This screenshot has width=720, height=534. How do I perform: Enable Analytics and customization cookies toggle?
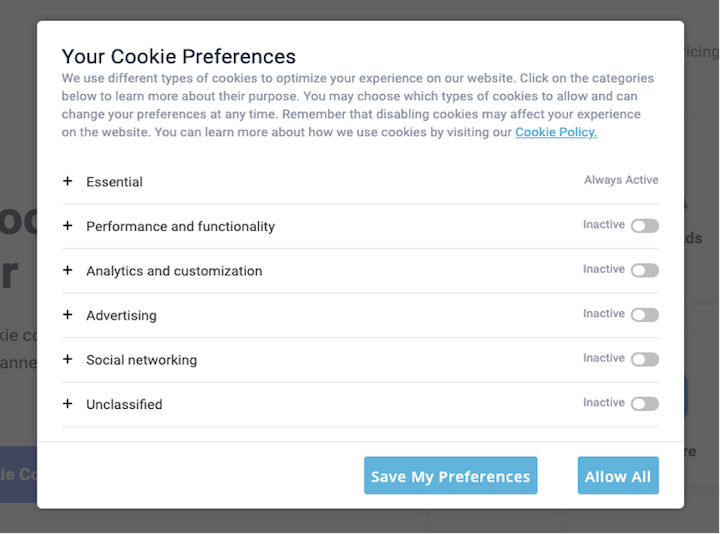645,270
